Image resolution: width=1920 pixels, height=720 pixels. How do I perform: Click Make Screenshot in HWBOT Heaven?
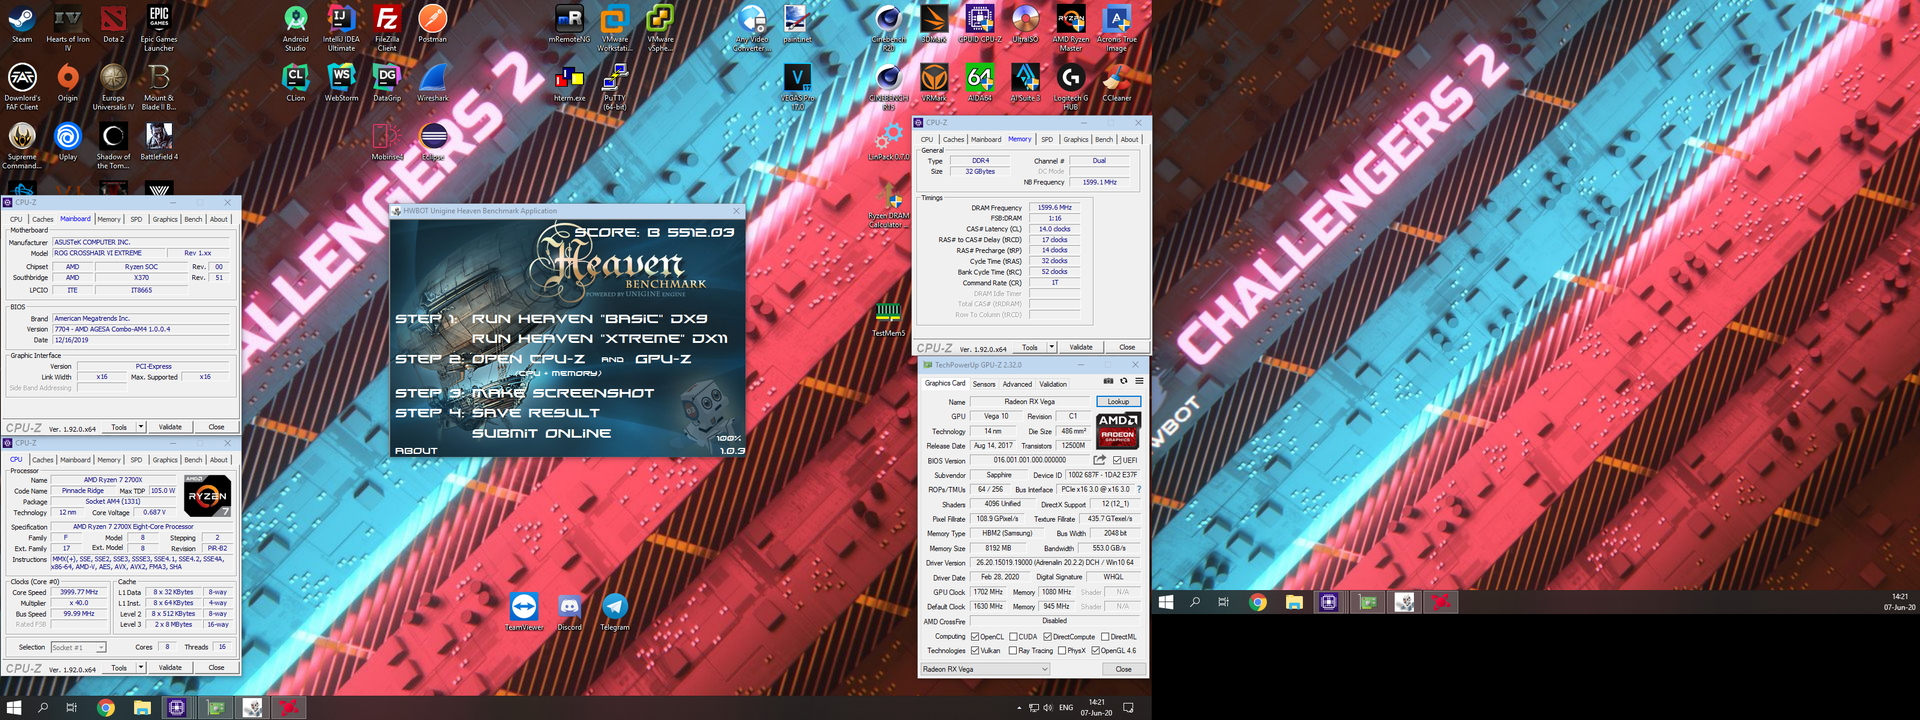pyautogui.click(x=563, y=393)
